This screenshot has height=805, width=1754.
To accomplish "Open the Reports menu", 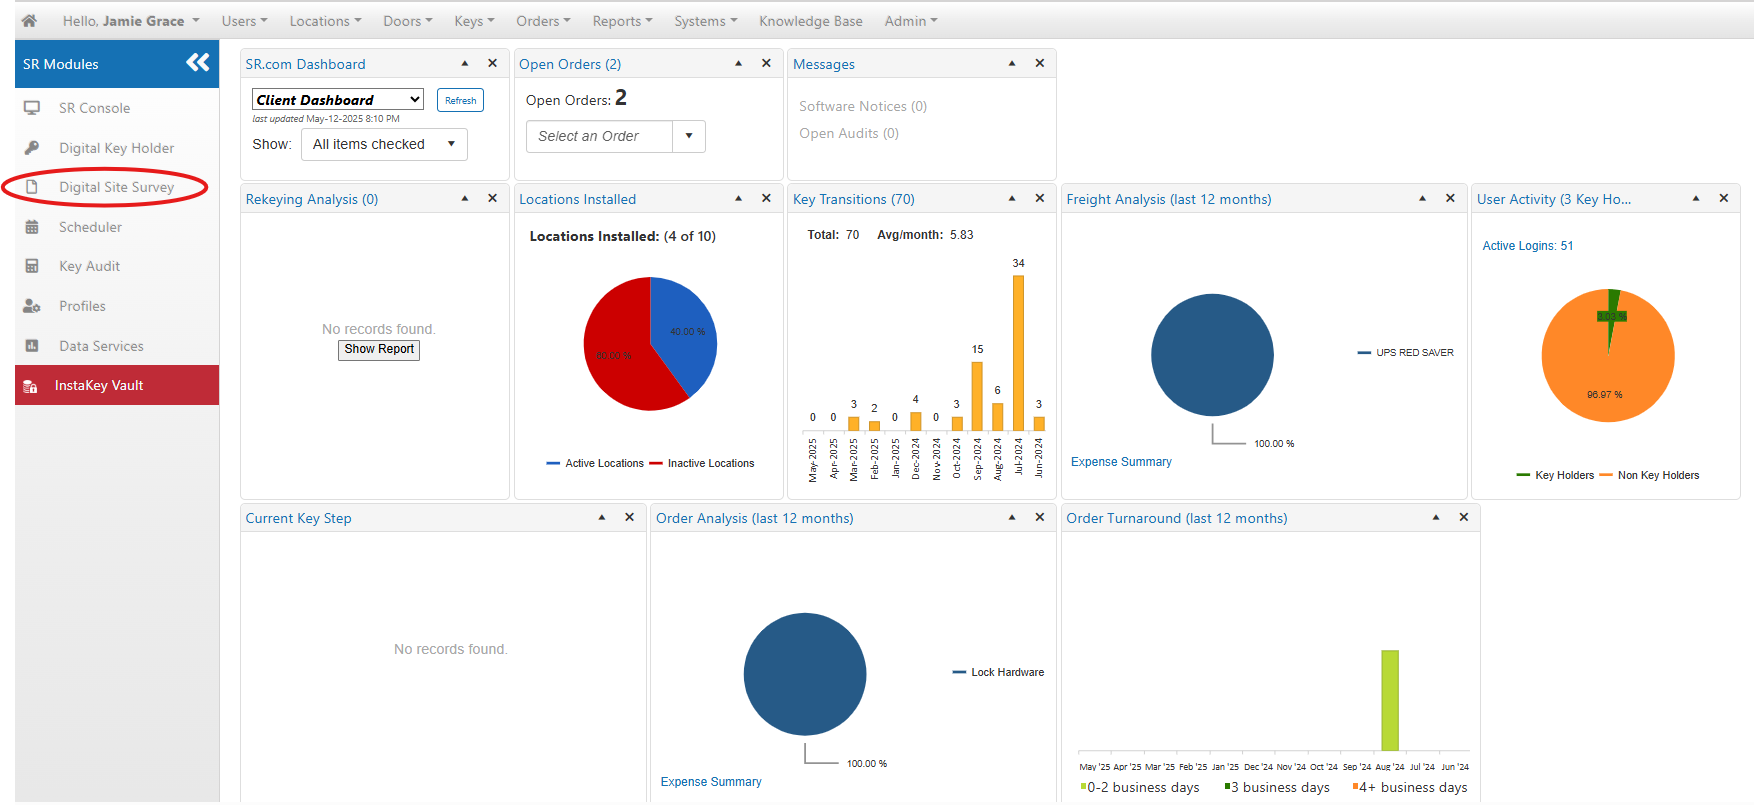I will [x=622, y=21].
